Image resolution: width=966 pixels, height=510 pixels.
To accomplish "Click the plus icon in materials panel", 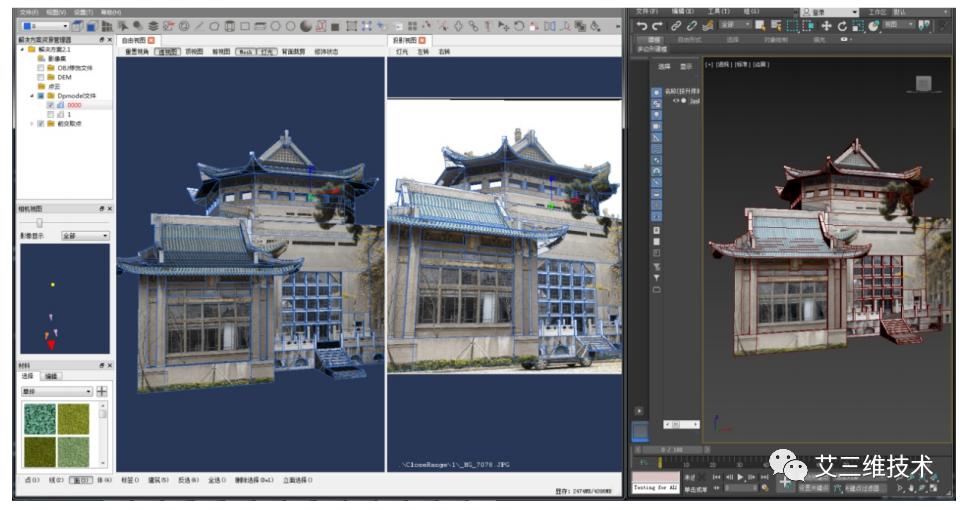I will coord(102,391).
